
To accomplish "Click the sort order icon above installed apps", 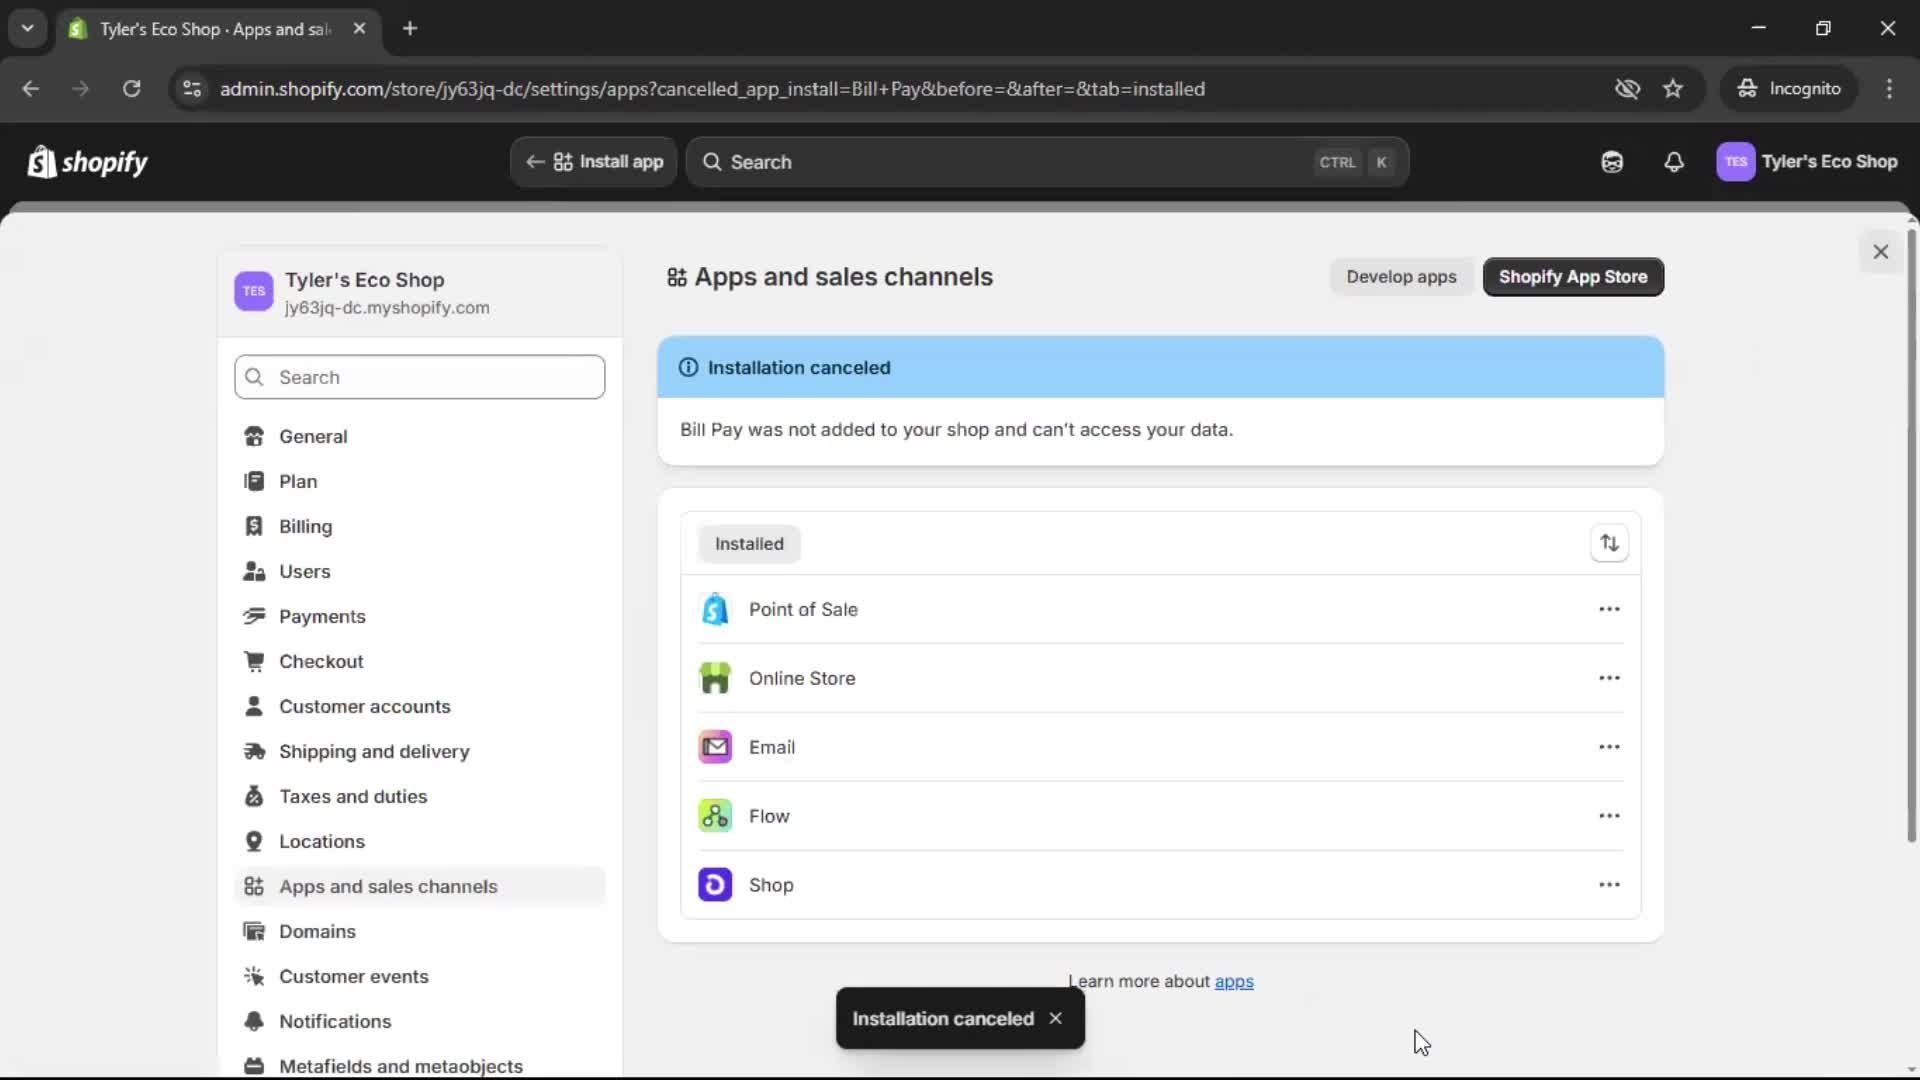I will tap(1609, 542).
